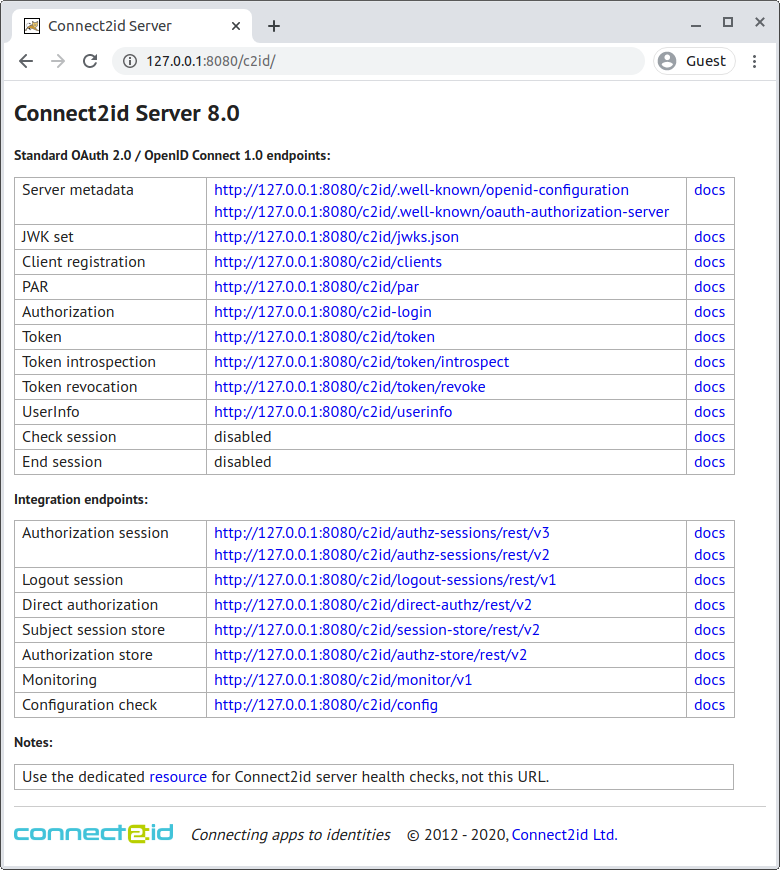Image resolution: width=780 pixels, height=870 pixels.
Task: Open docs for End session row
Action: 709,462
